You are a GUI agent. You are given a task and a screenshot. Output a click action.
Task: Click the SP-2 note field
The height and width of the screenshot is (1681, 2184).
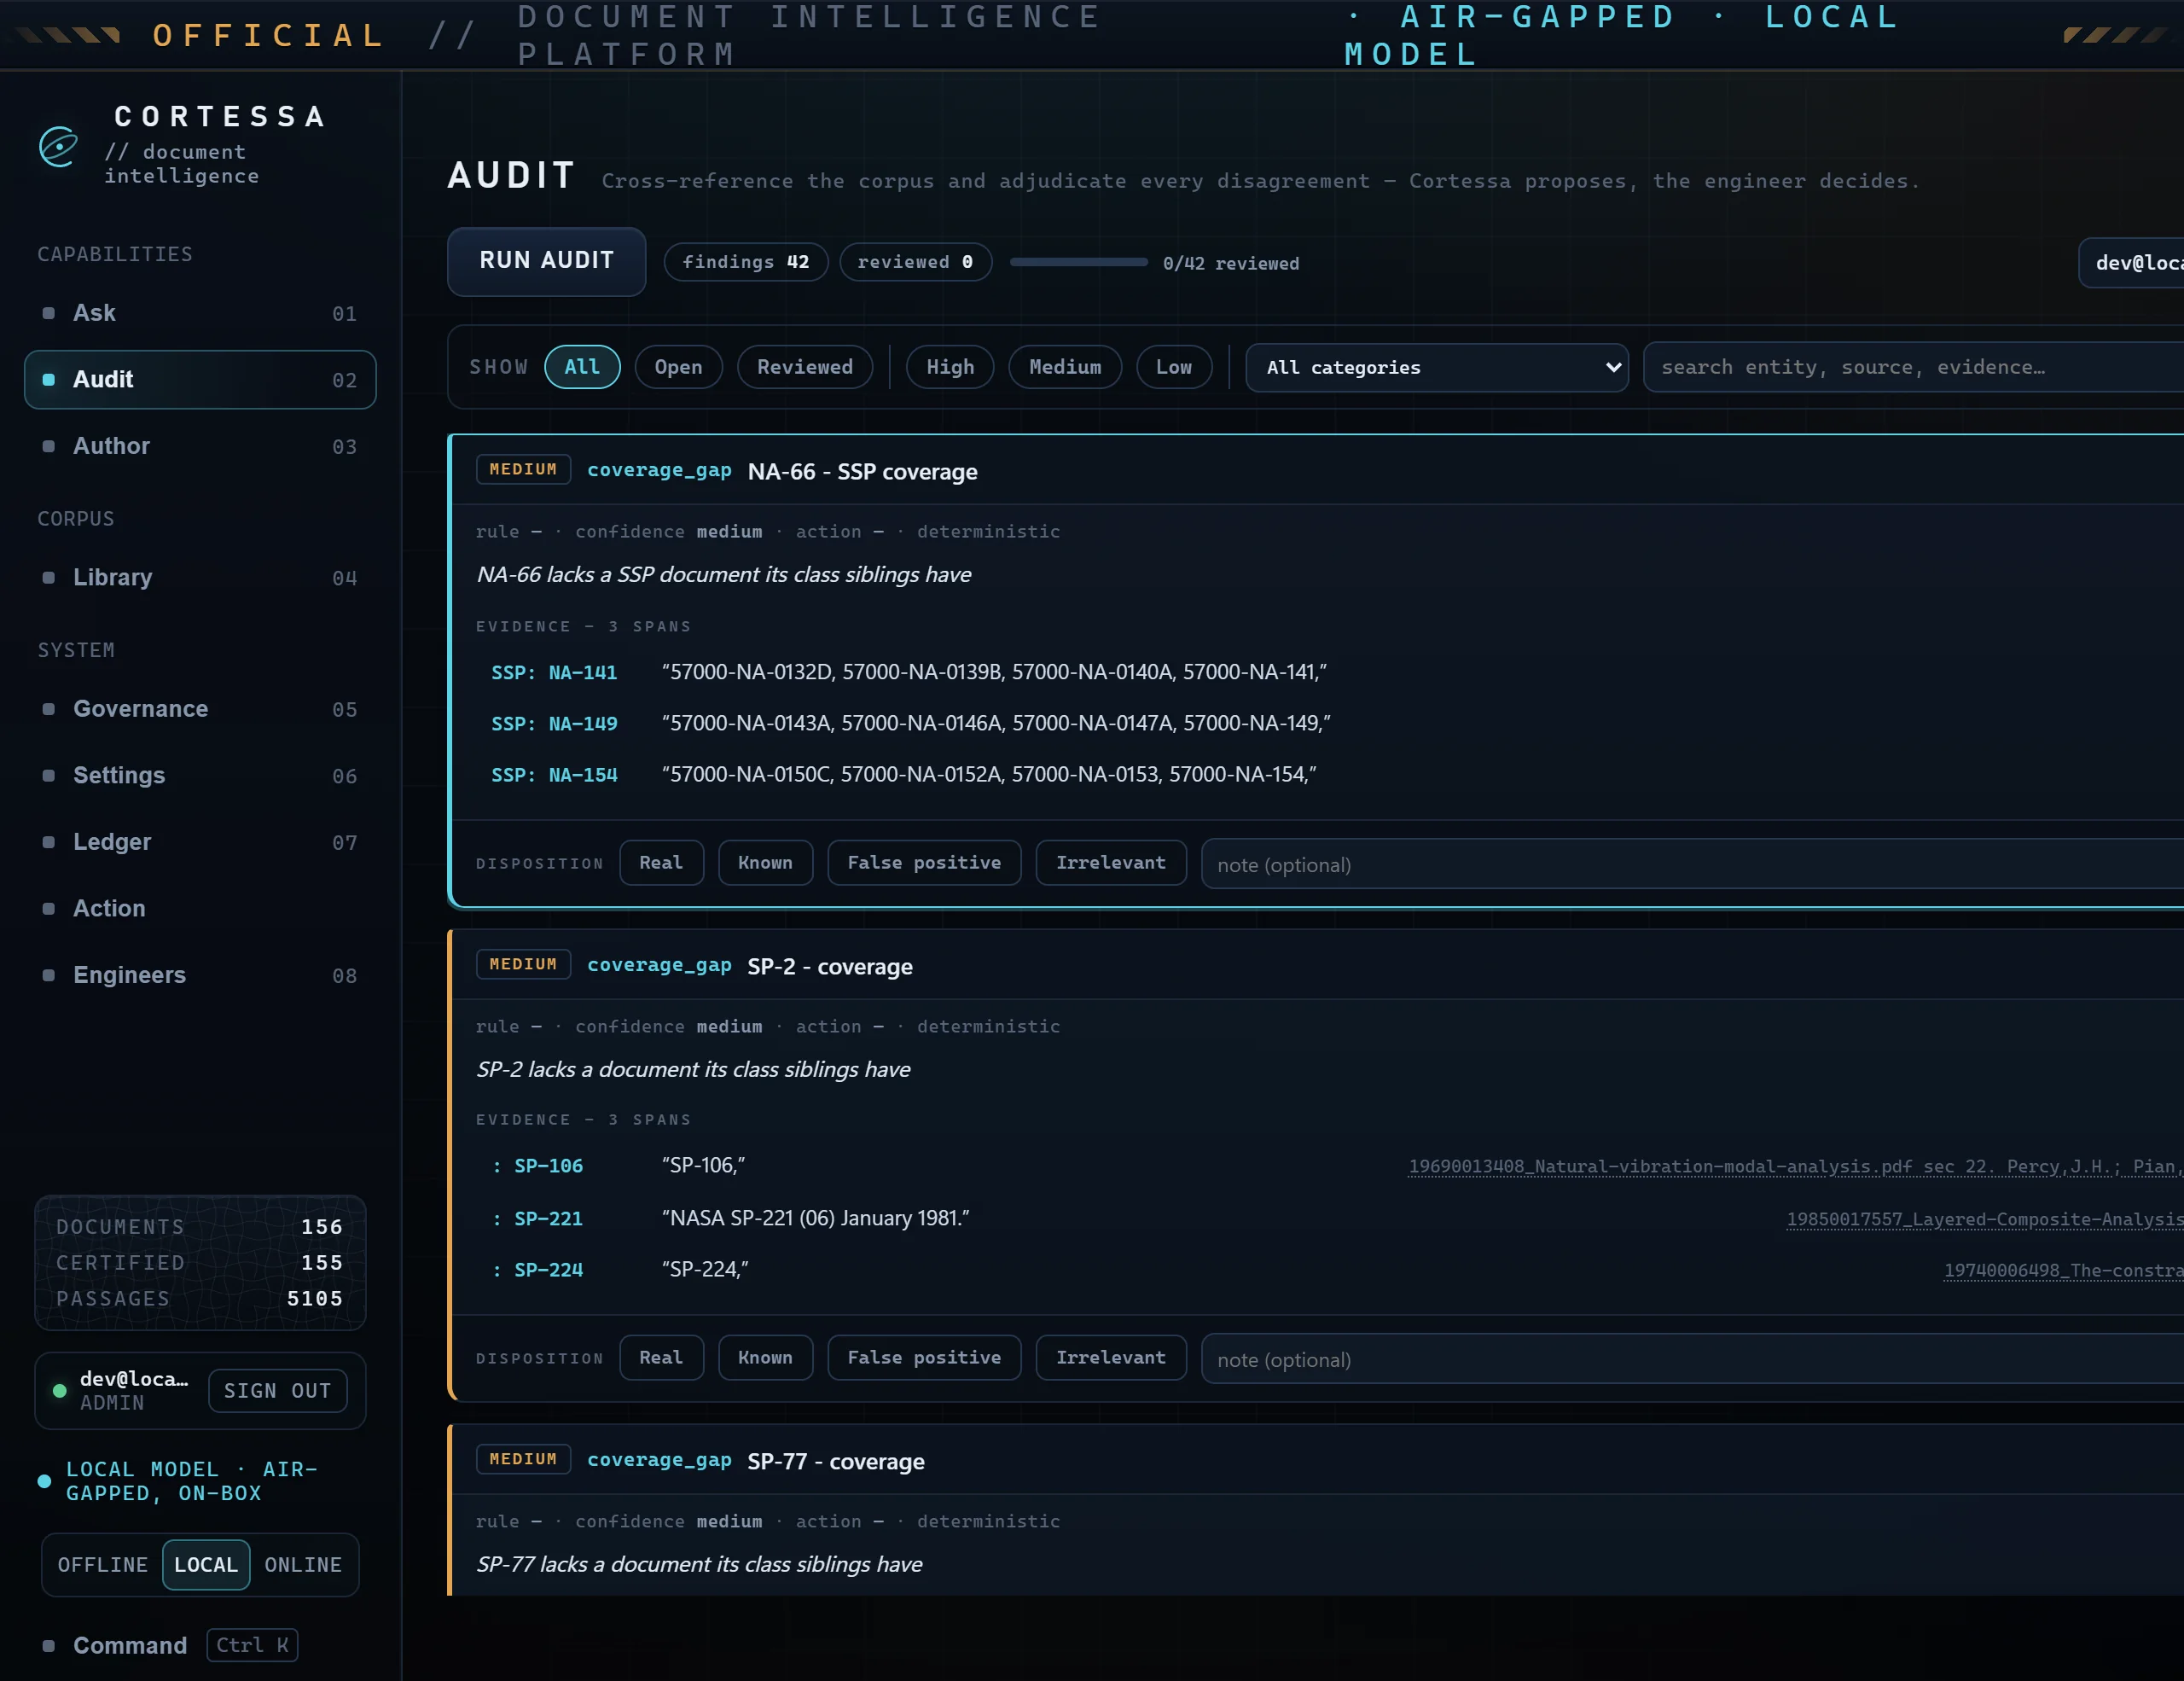click(1692, 1359)
